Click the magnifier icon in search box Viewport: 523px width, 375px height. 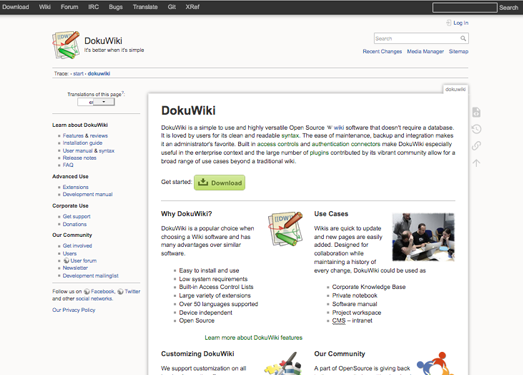tap(463, 38)
